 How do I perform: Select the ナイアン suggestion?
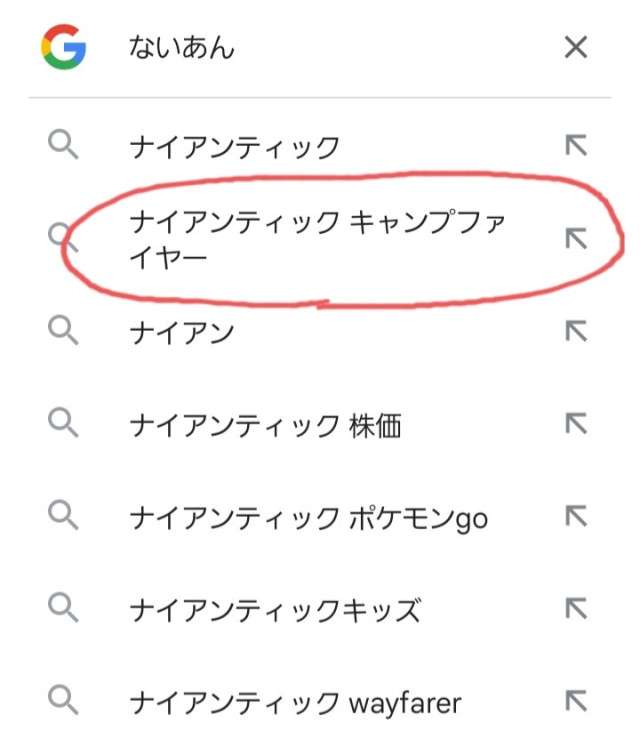181,333
